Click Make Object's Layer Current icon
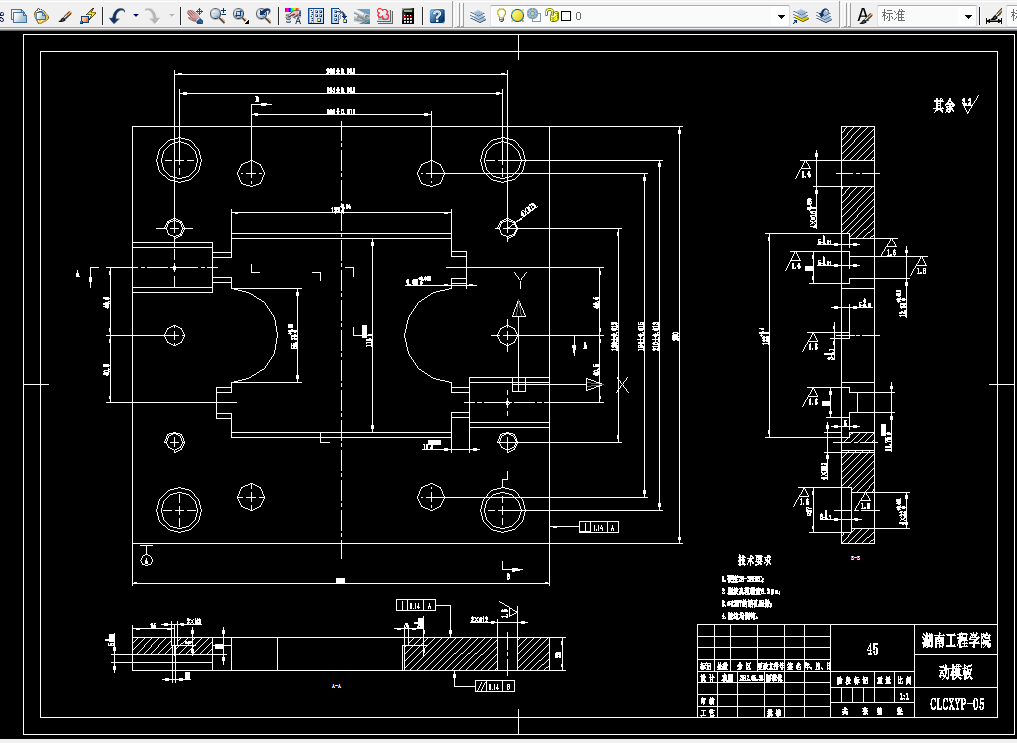 [801, 16]
